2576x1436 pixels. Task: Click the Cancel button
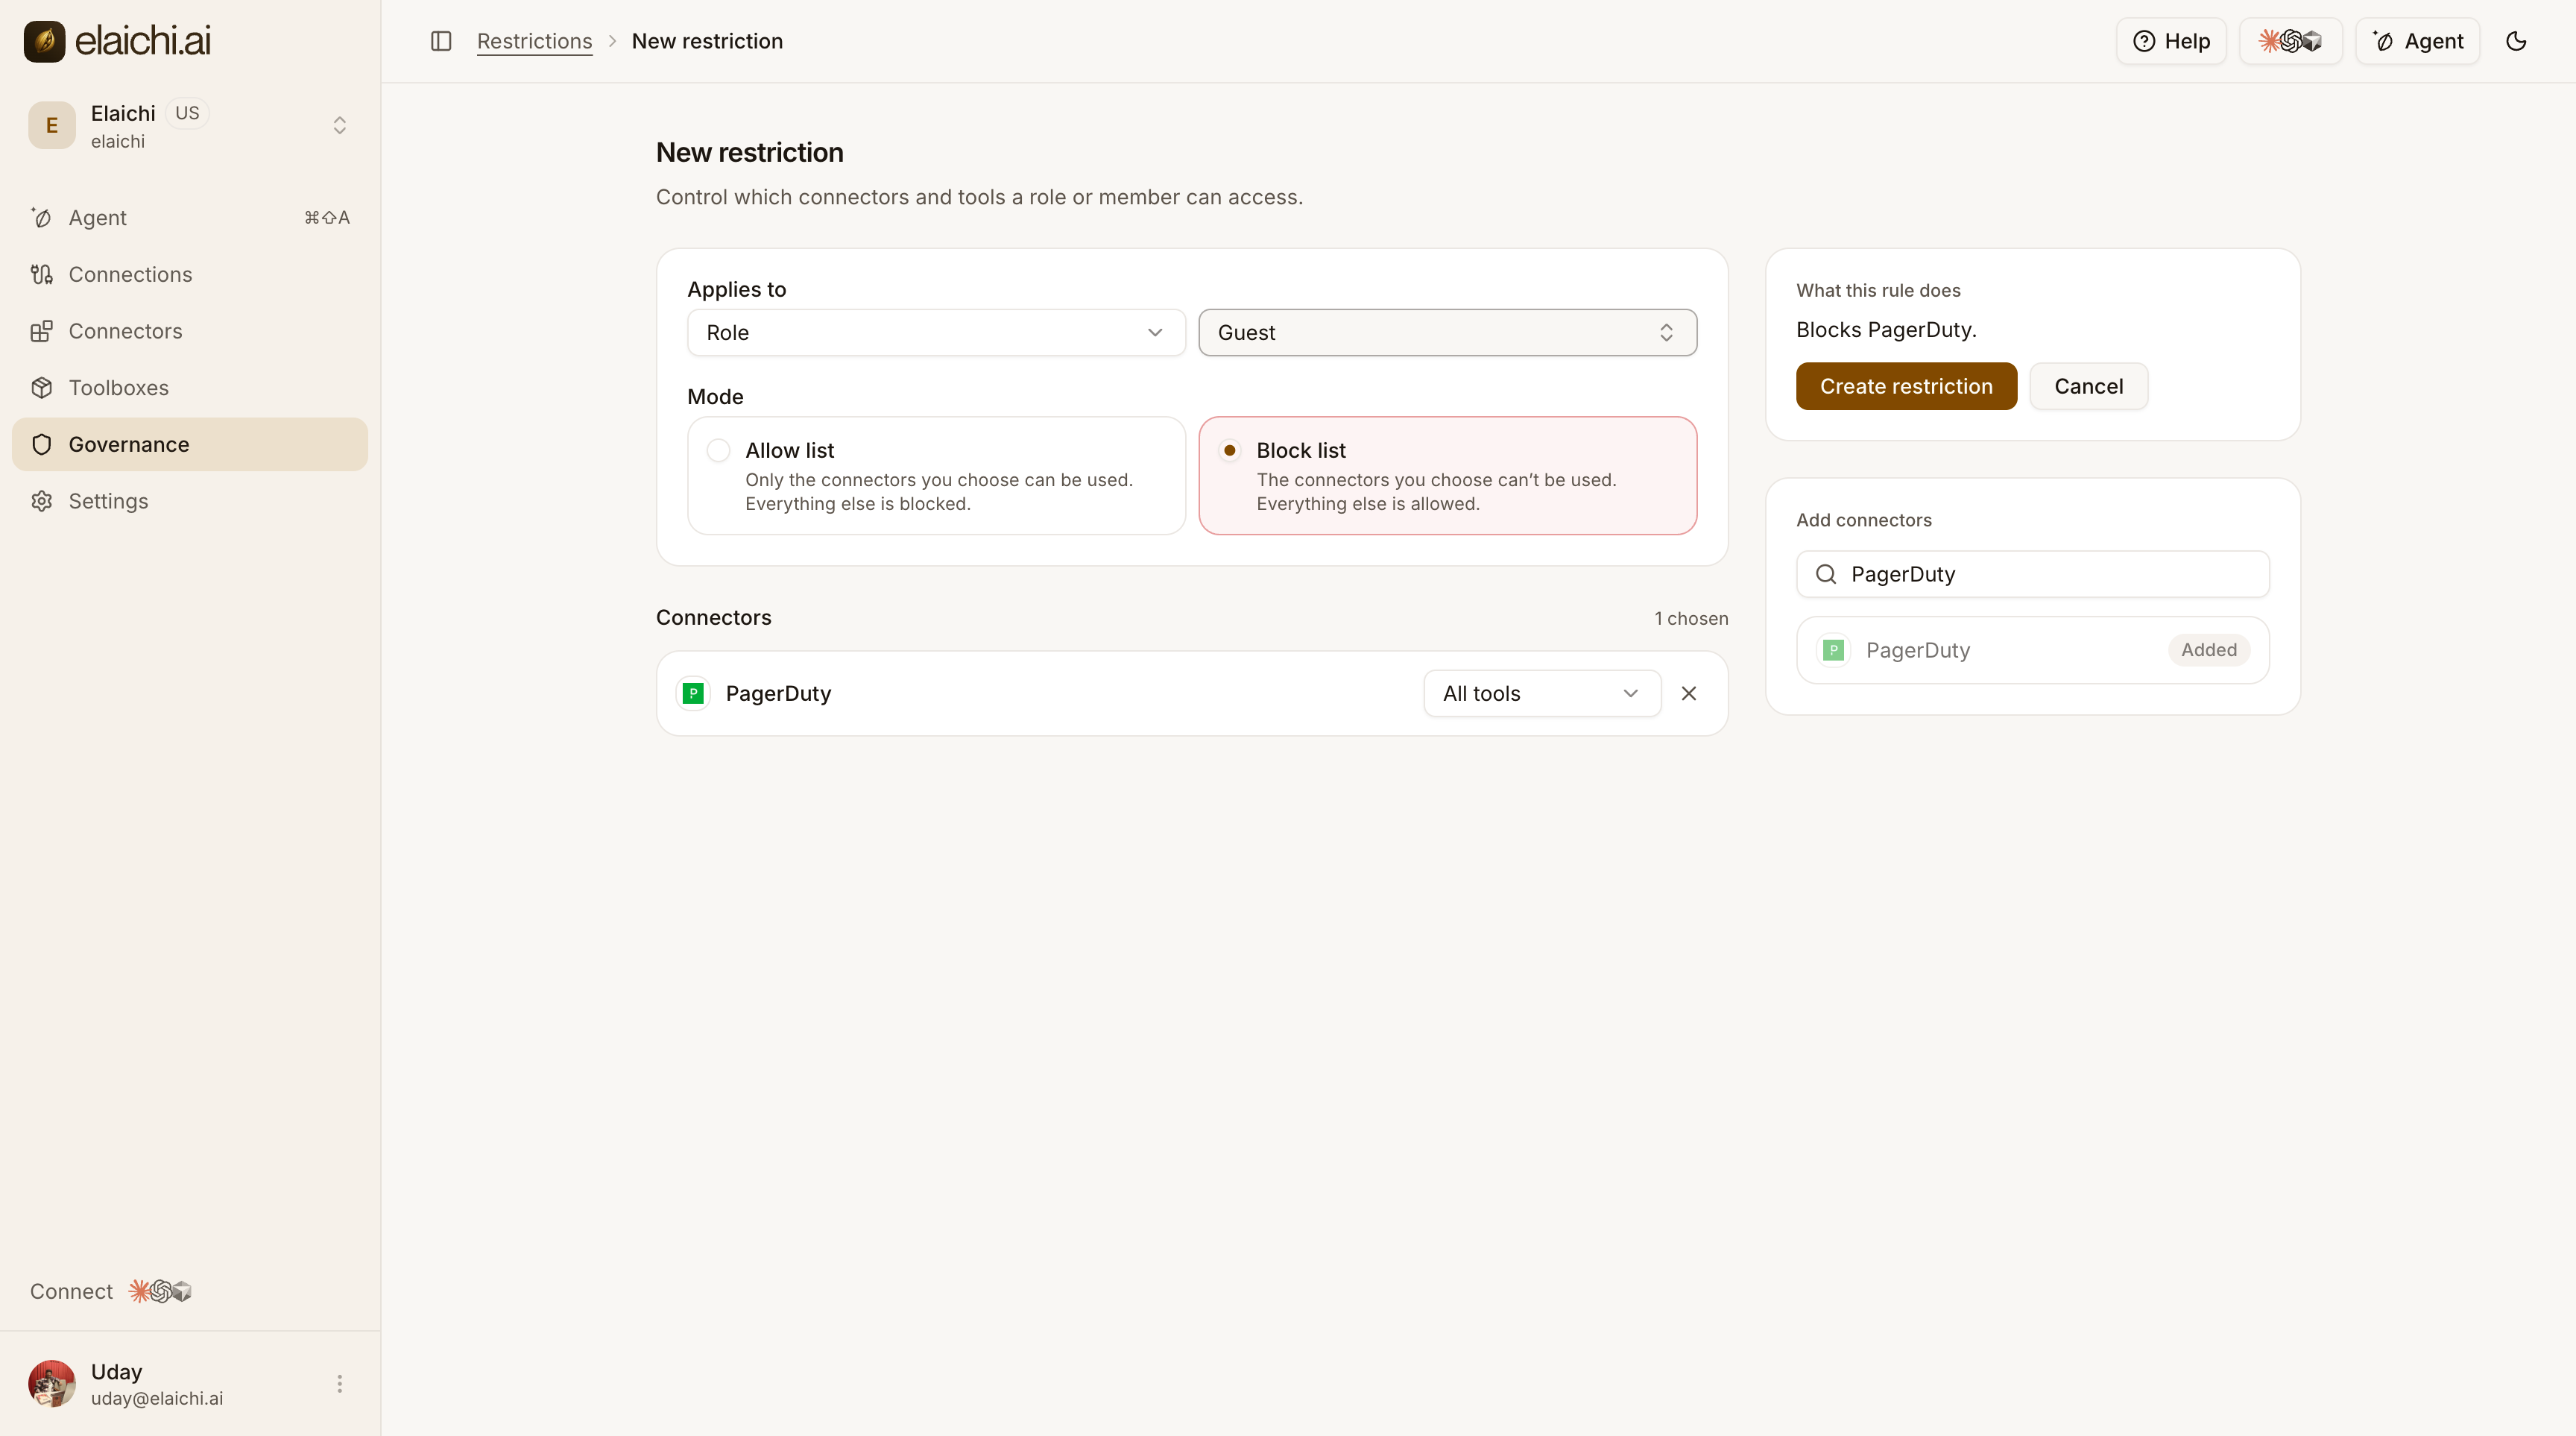click(2088, 386)
